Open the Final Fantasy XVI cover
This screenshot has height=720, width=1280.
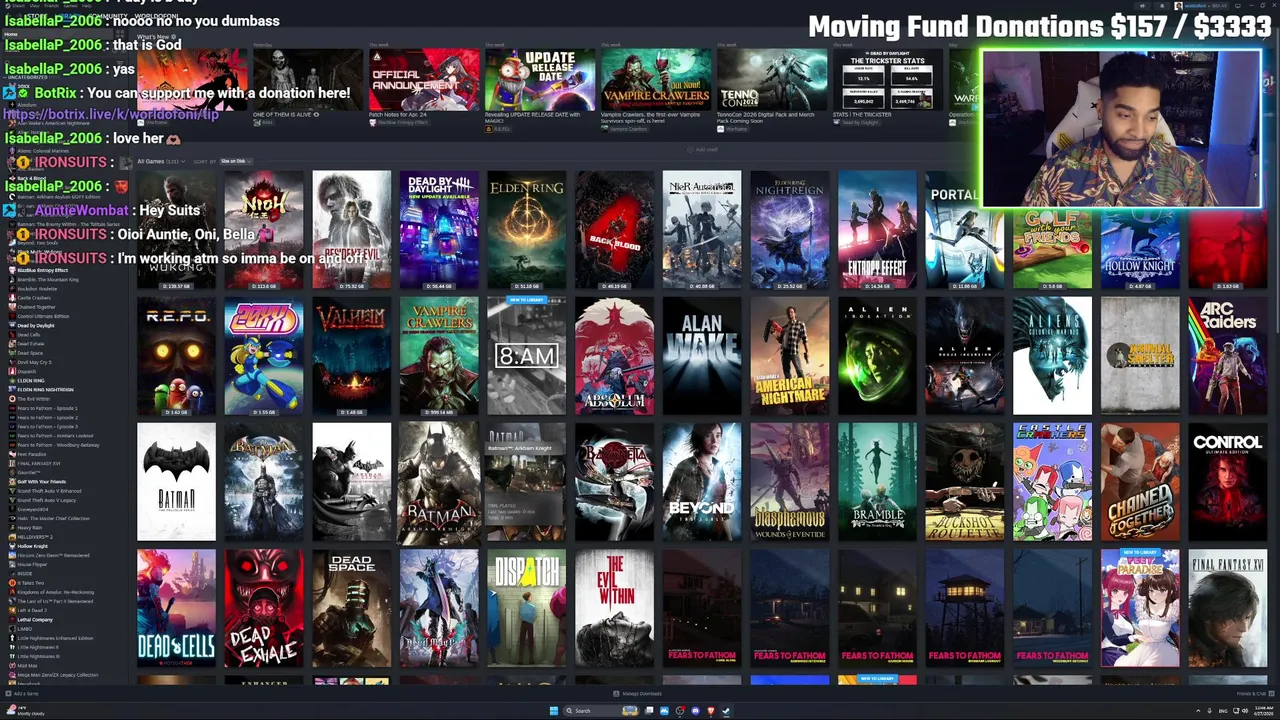click(1228, 608)
